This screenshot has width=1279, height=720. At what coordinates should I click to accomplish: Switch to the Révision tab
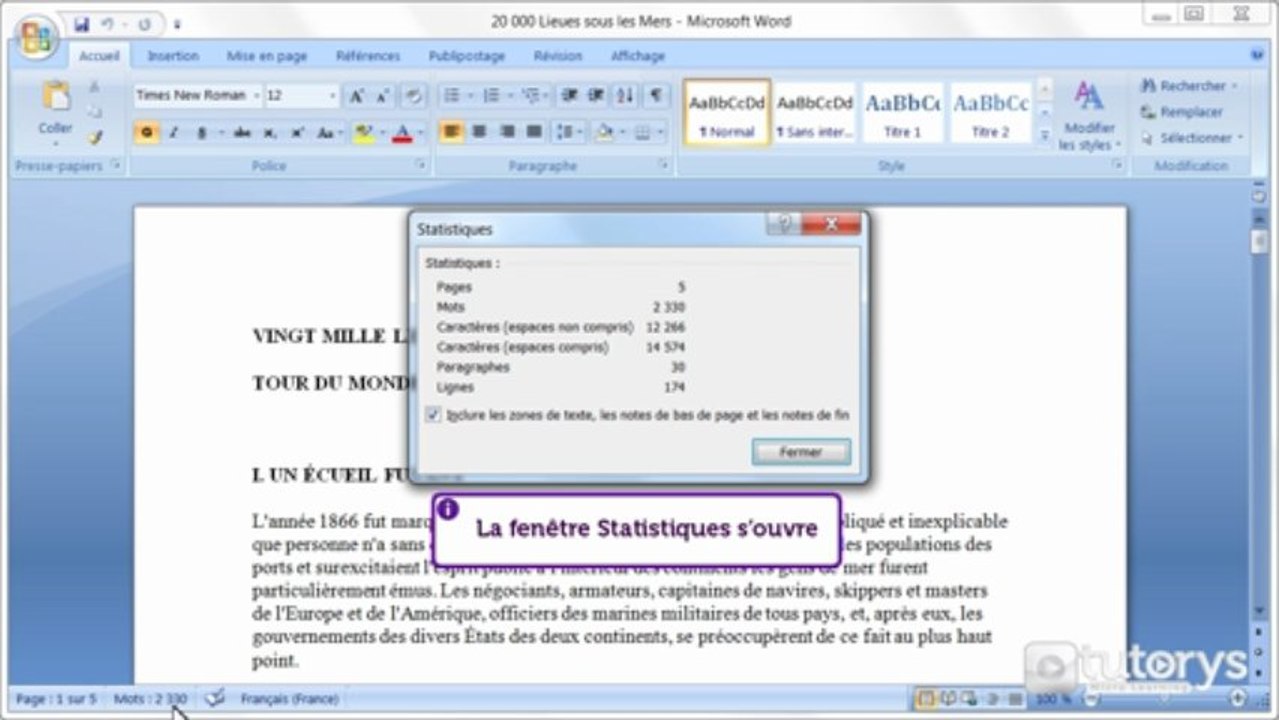coord(558,57)
